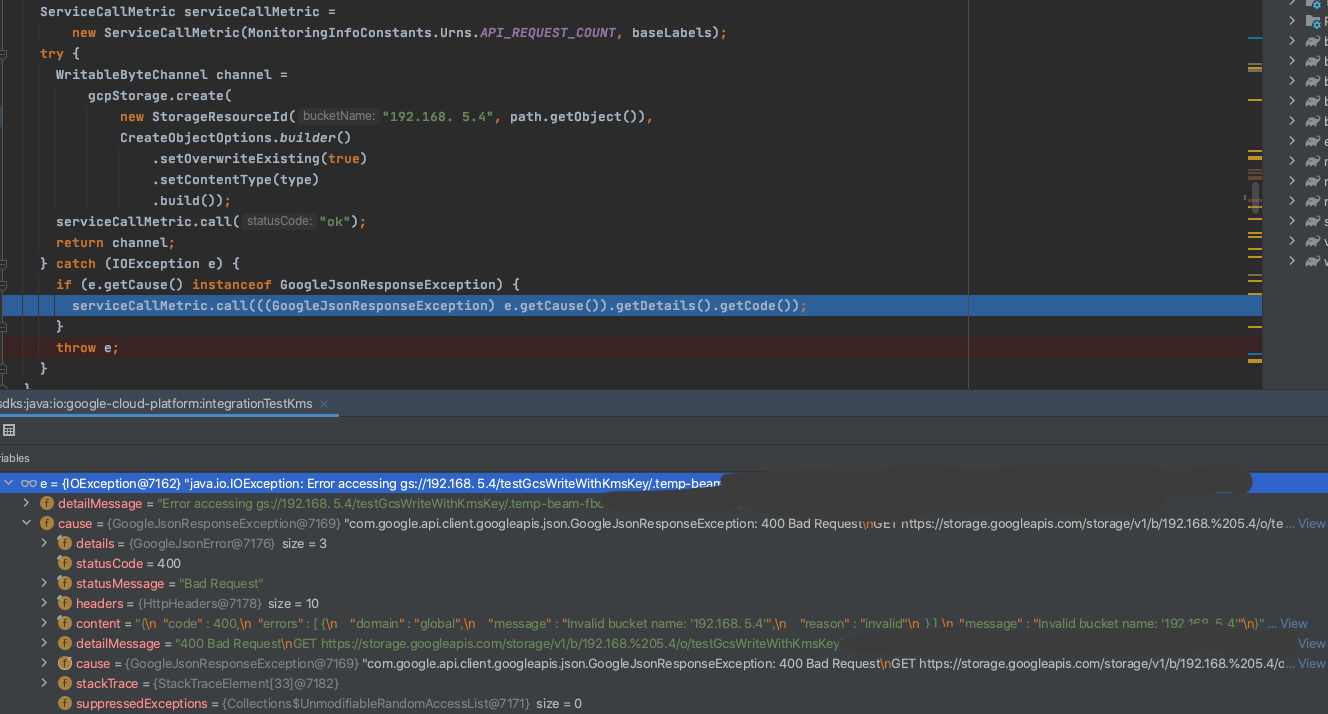
Task: Click 'CreateObjectOptions.builder()' in code
Action: [235, 137]
